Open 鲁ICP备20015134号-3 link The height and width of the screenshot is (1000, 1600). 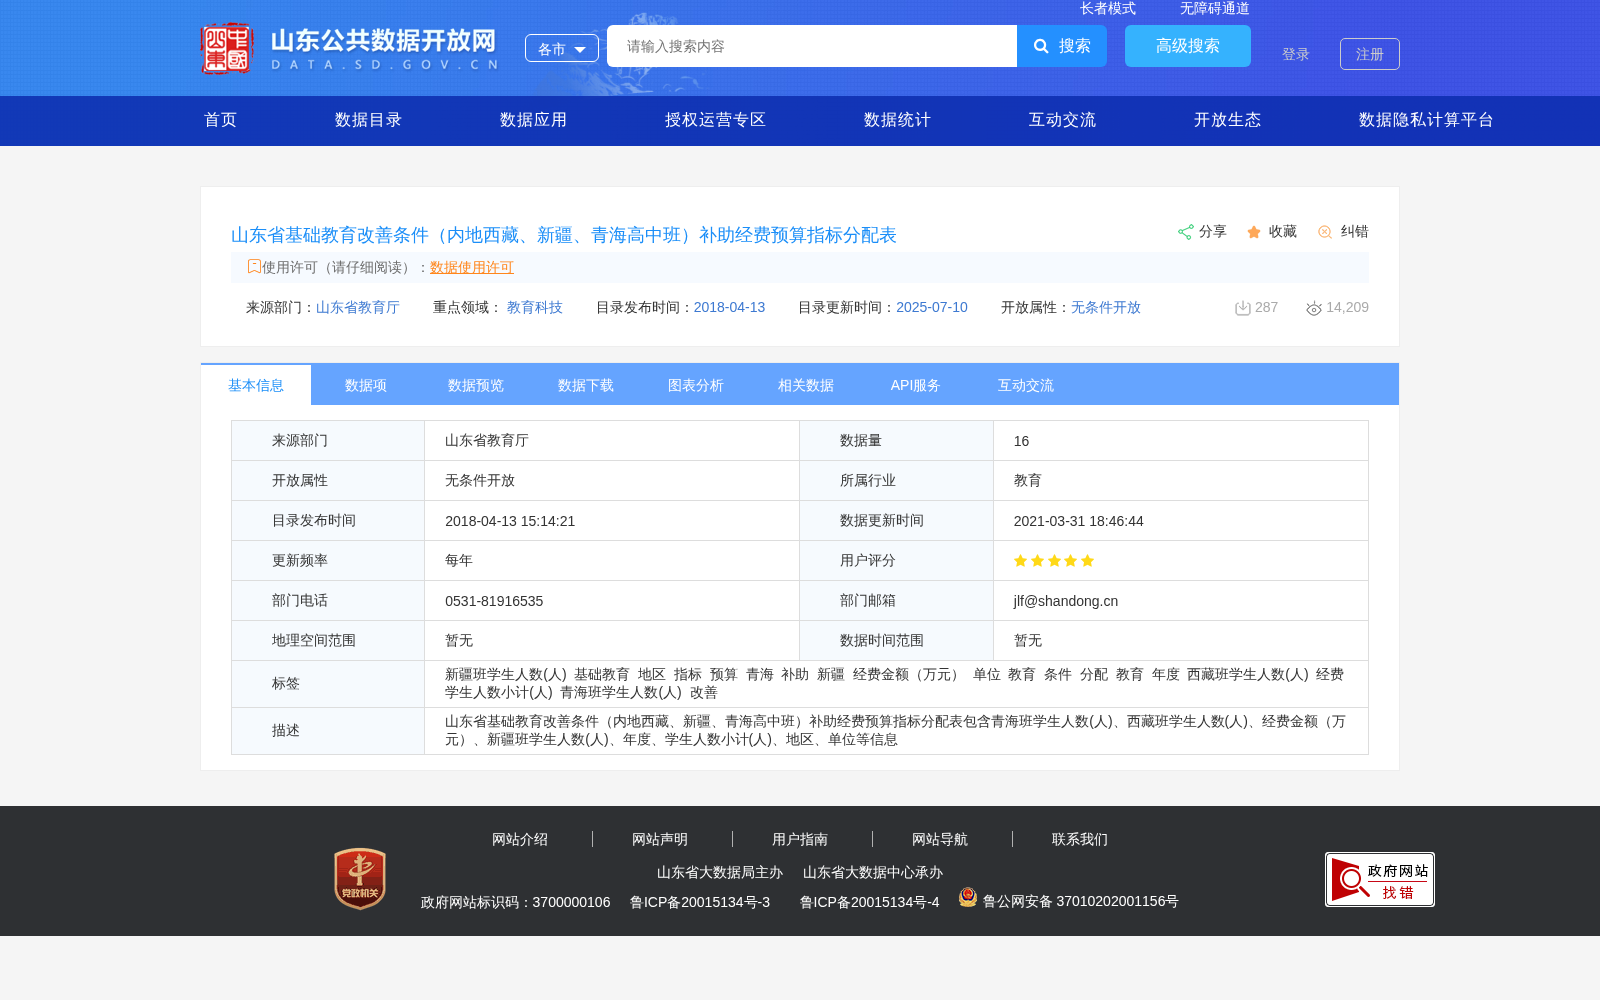700,902
